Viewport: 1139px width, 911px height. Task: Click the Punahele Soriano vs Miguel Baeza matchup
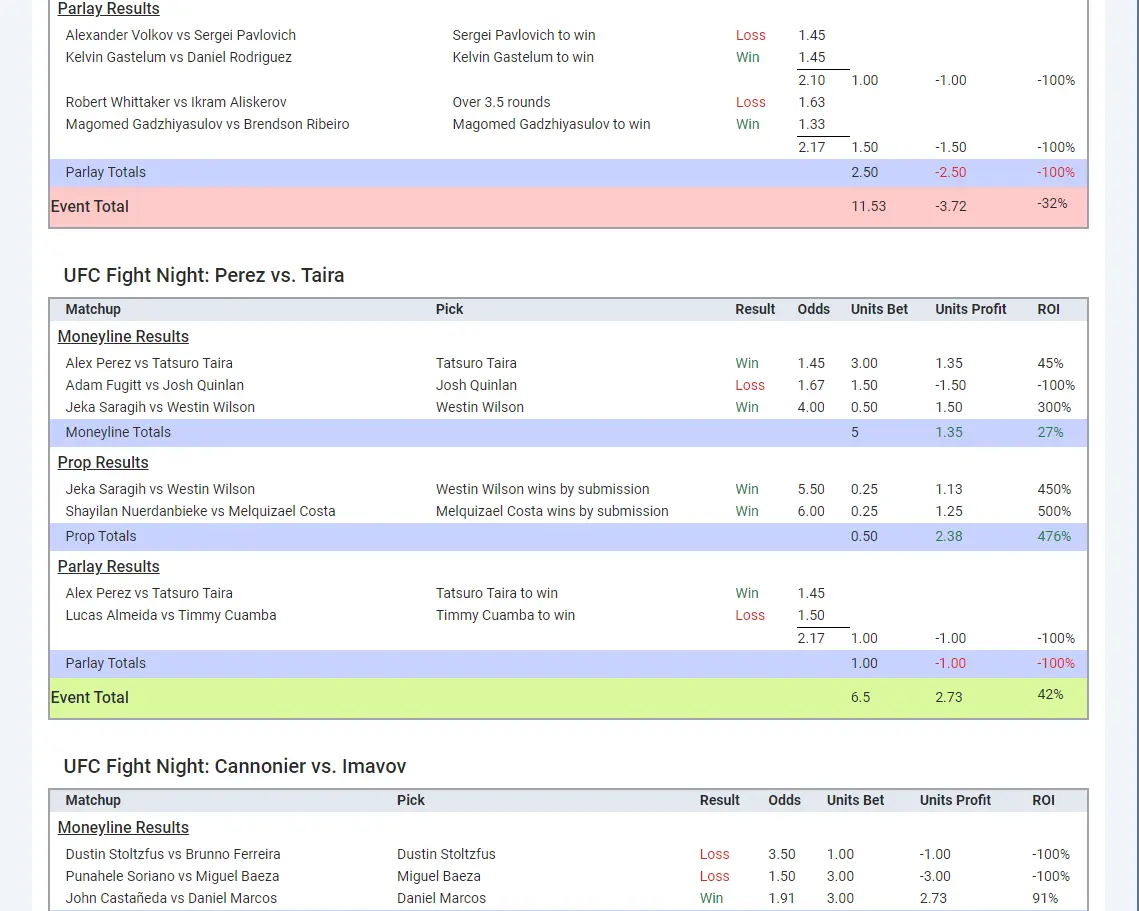click(172, 876)
